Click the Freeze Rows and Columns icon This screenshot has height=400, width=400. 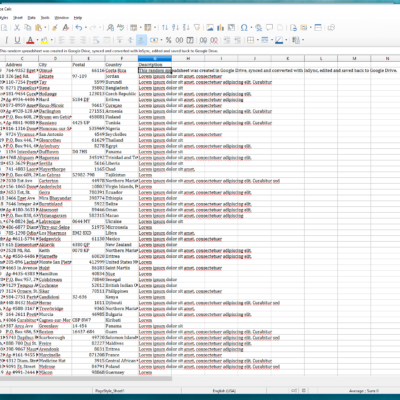coord(304,28)
